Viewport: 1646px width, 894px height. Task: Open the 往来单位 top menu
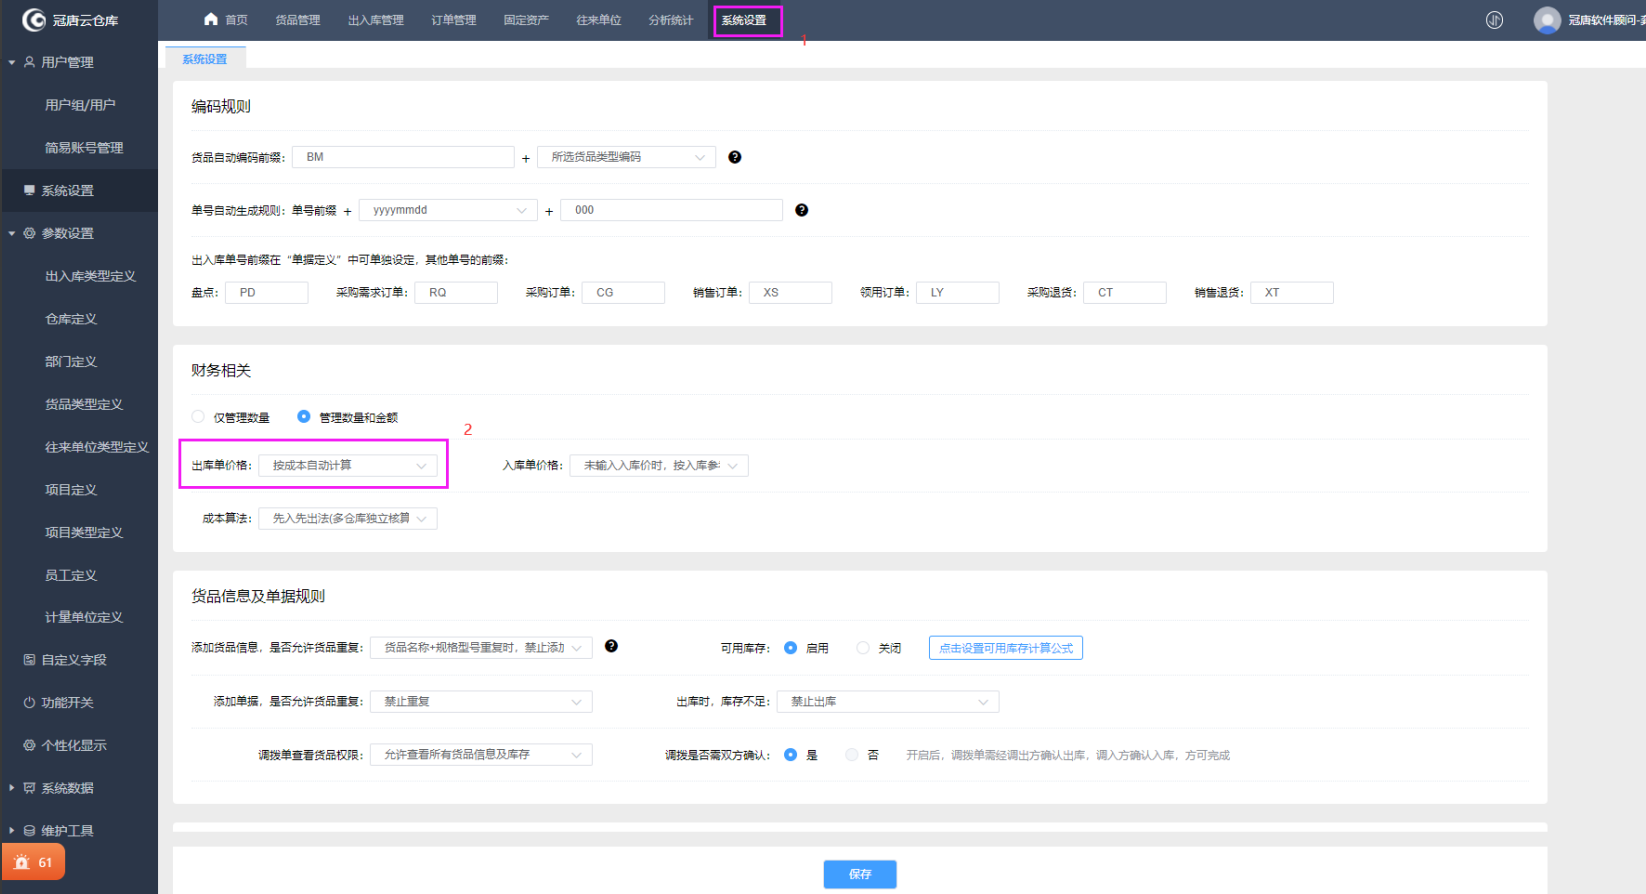[x=599, y=20]
